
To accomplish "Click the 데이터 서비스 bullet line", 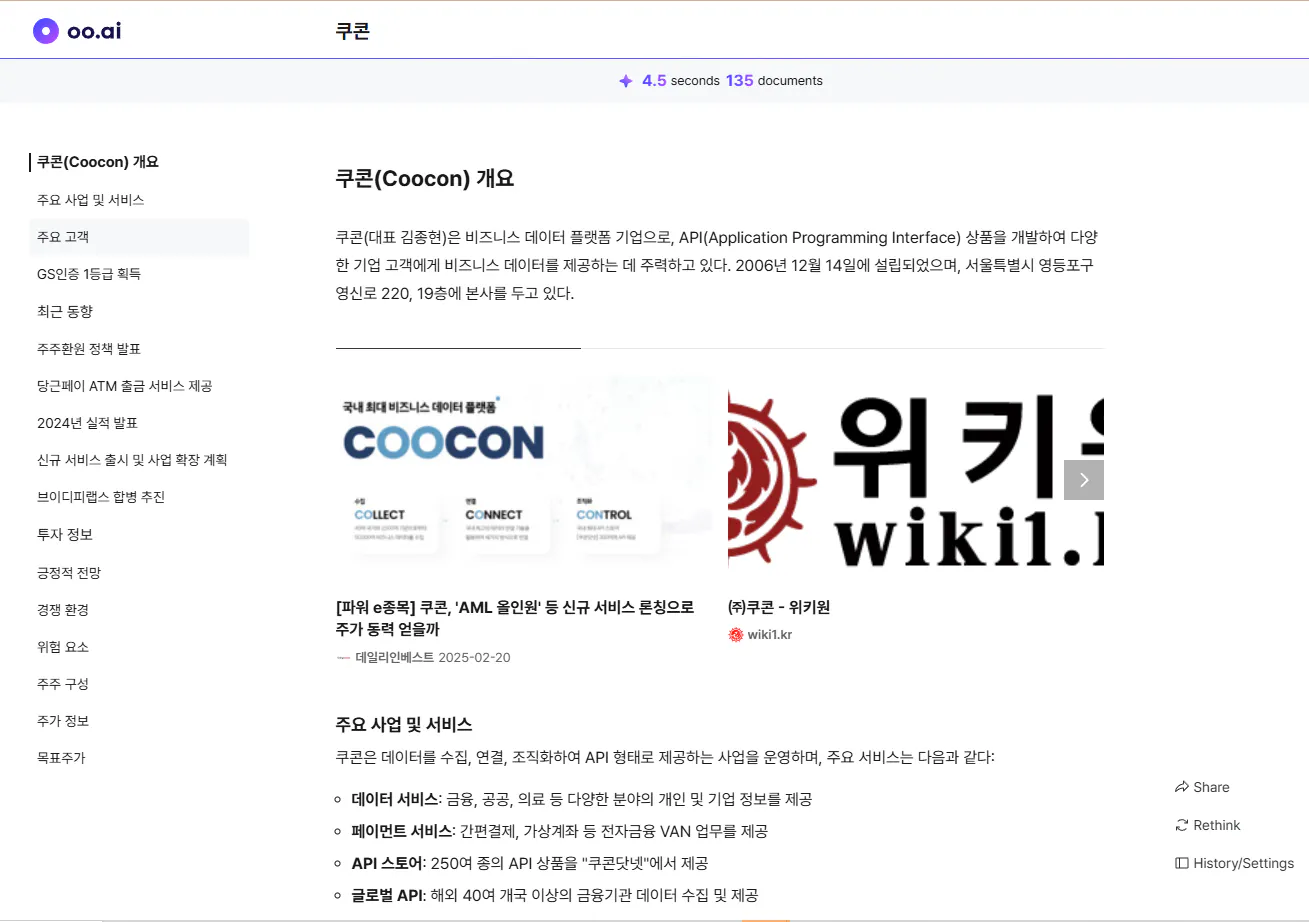I will click(x=582, y=799).
